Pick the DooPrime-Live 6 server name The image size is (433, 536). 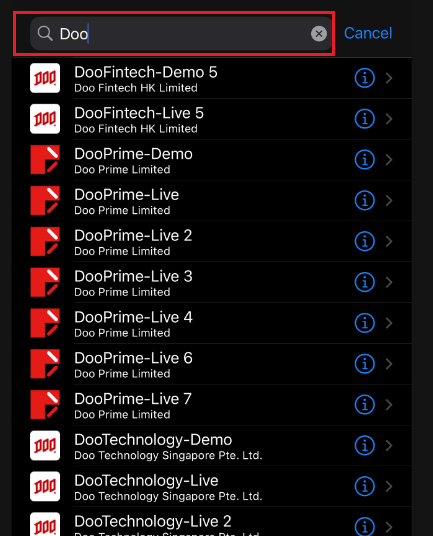pos(133,358)
